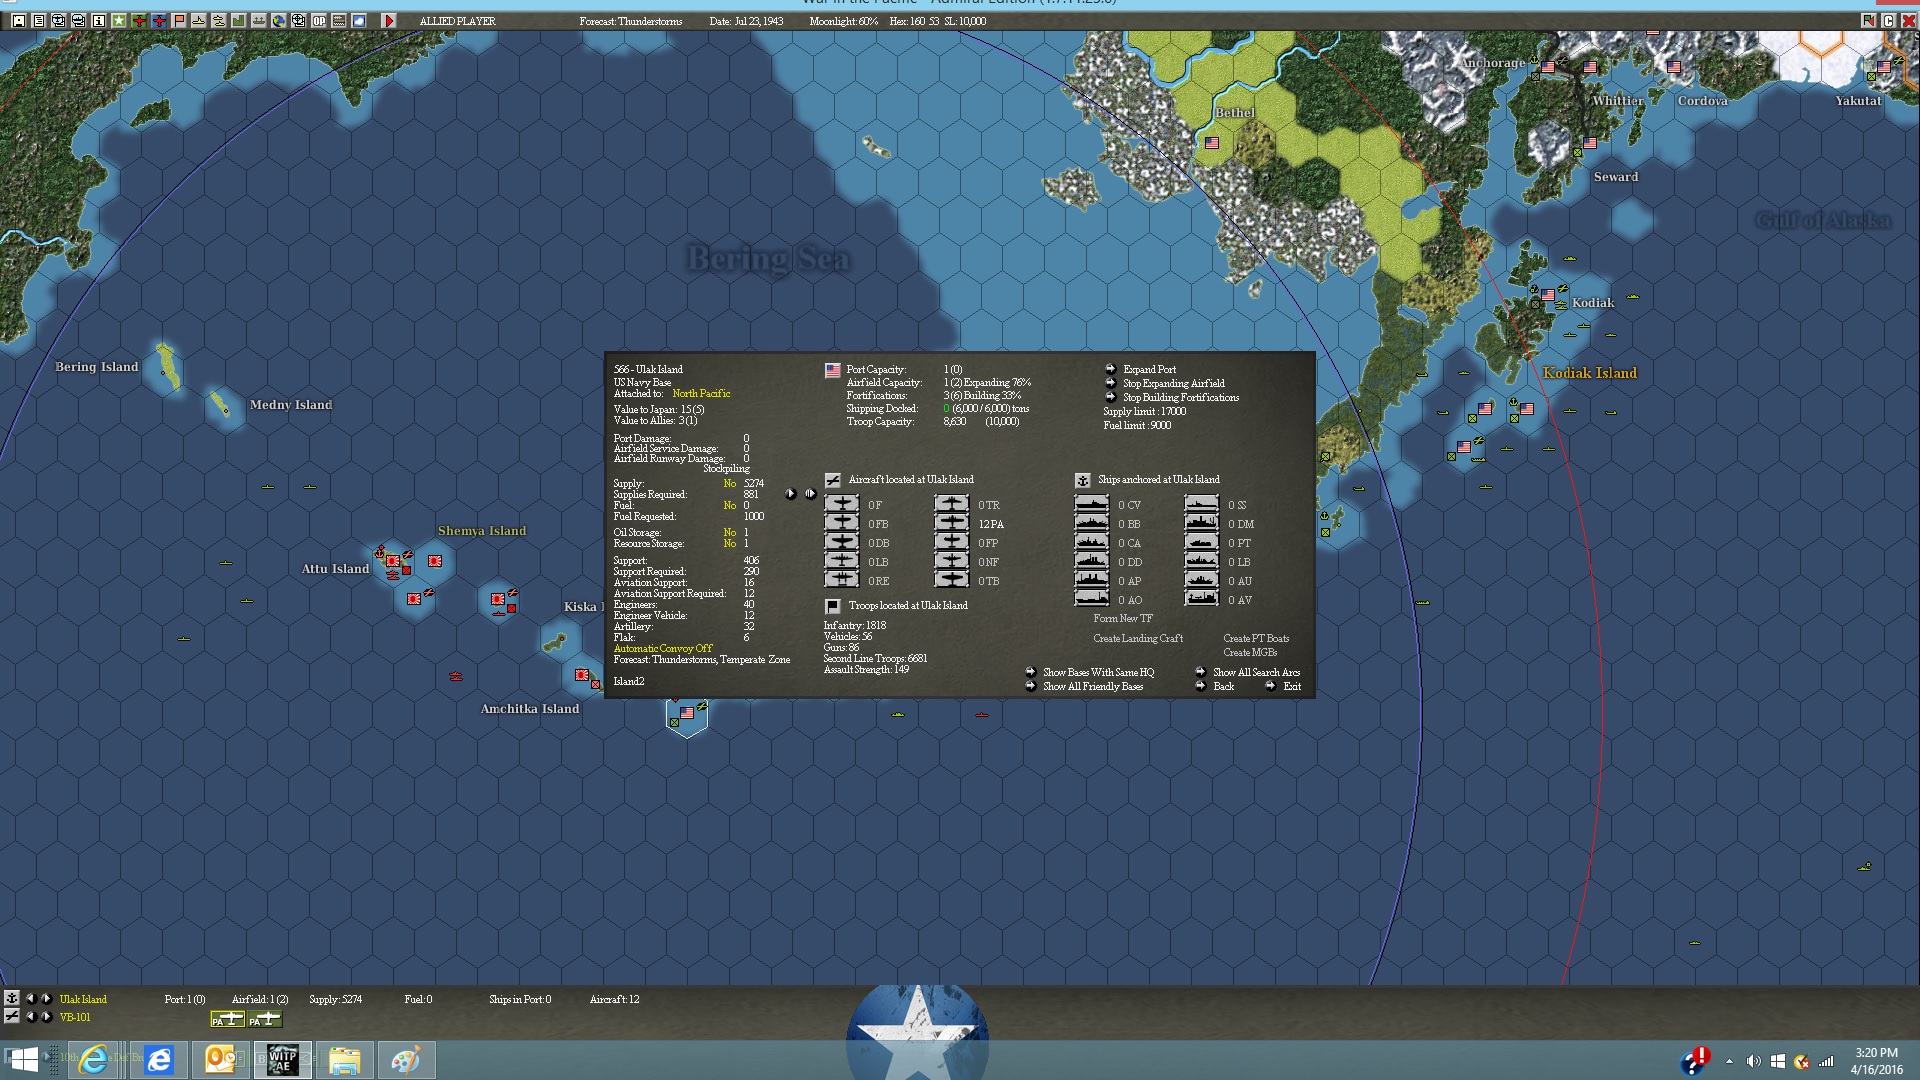The width and height of the screenshot is (1920, 1080).
Task: Click the BB battleship icon
Action: (x=1091, y=524)
